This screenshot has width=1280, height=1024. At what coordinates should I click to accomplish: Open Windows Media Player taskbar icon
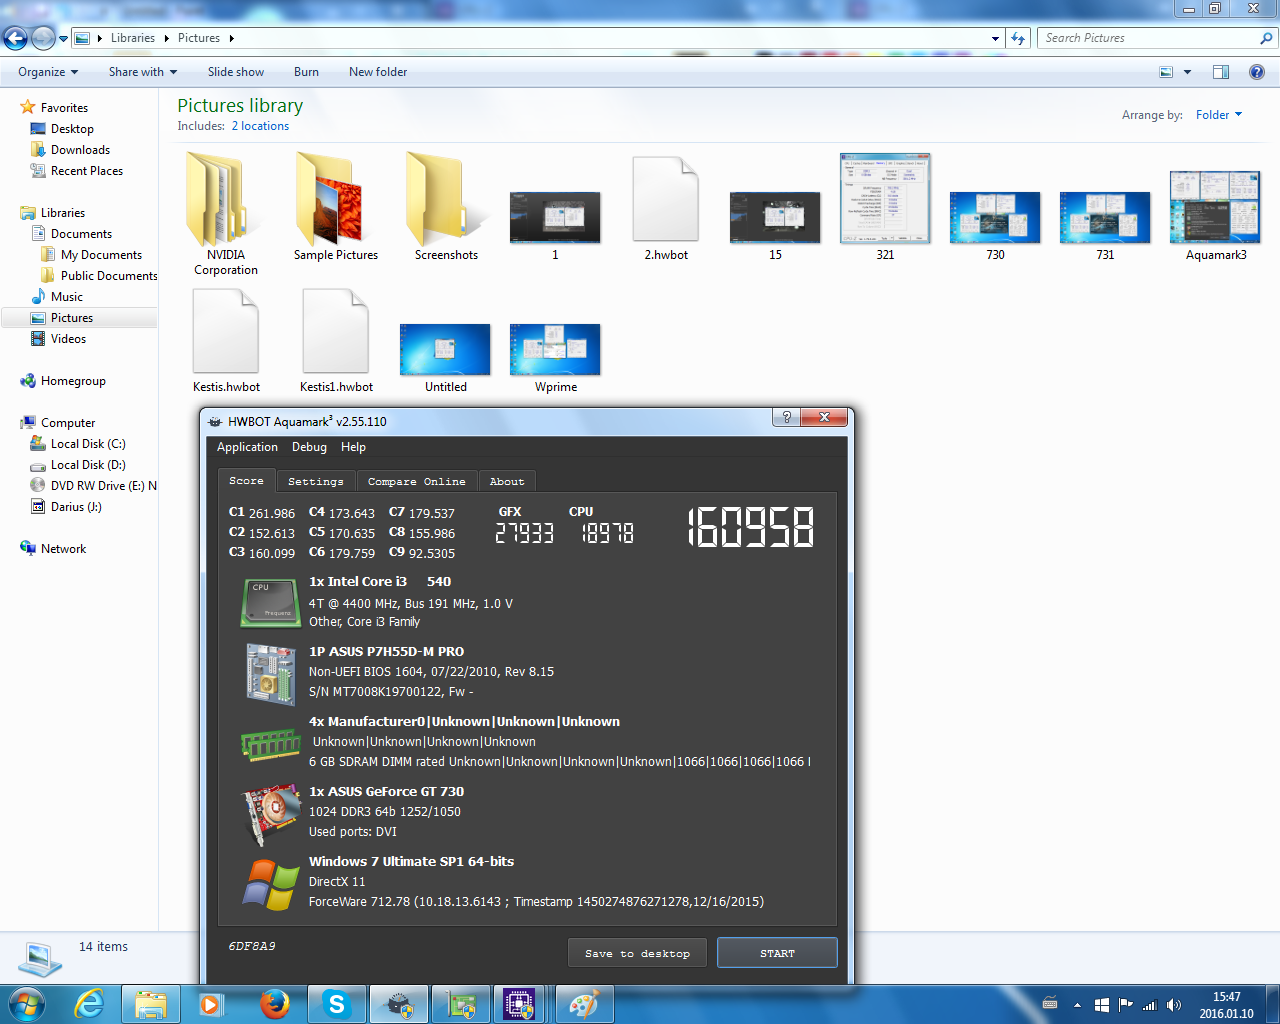click(212, 1004)
